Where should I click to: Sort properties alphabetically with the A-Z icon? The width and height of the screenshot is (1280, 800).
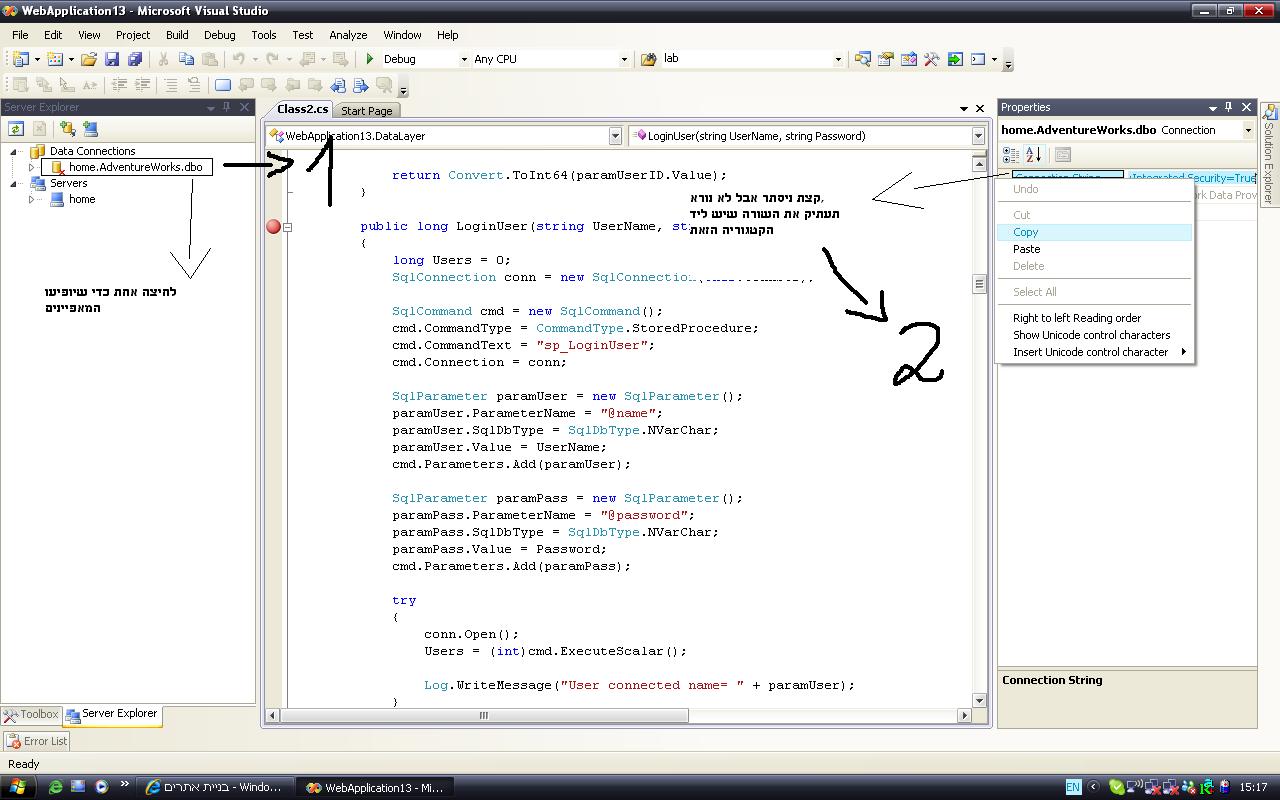click(1034, 155)
